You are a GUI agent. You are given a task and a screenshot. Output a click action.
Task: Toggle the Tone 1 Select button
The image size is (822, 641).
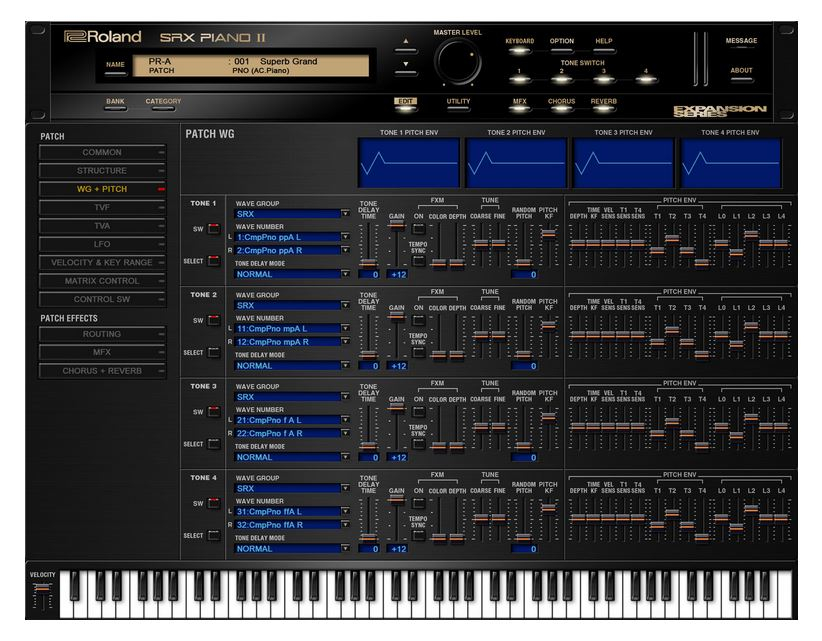pyautogui.click(x=214, y=260)
